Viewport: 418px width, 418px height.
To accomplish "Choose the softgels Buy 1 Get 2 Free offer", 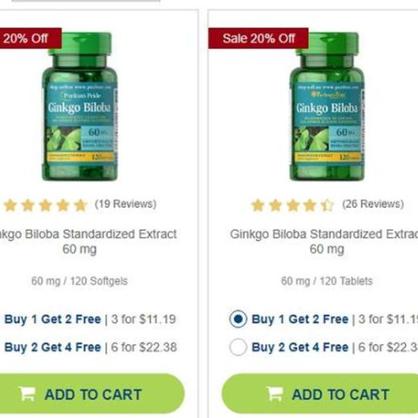I will coord(90,319).
